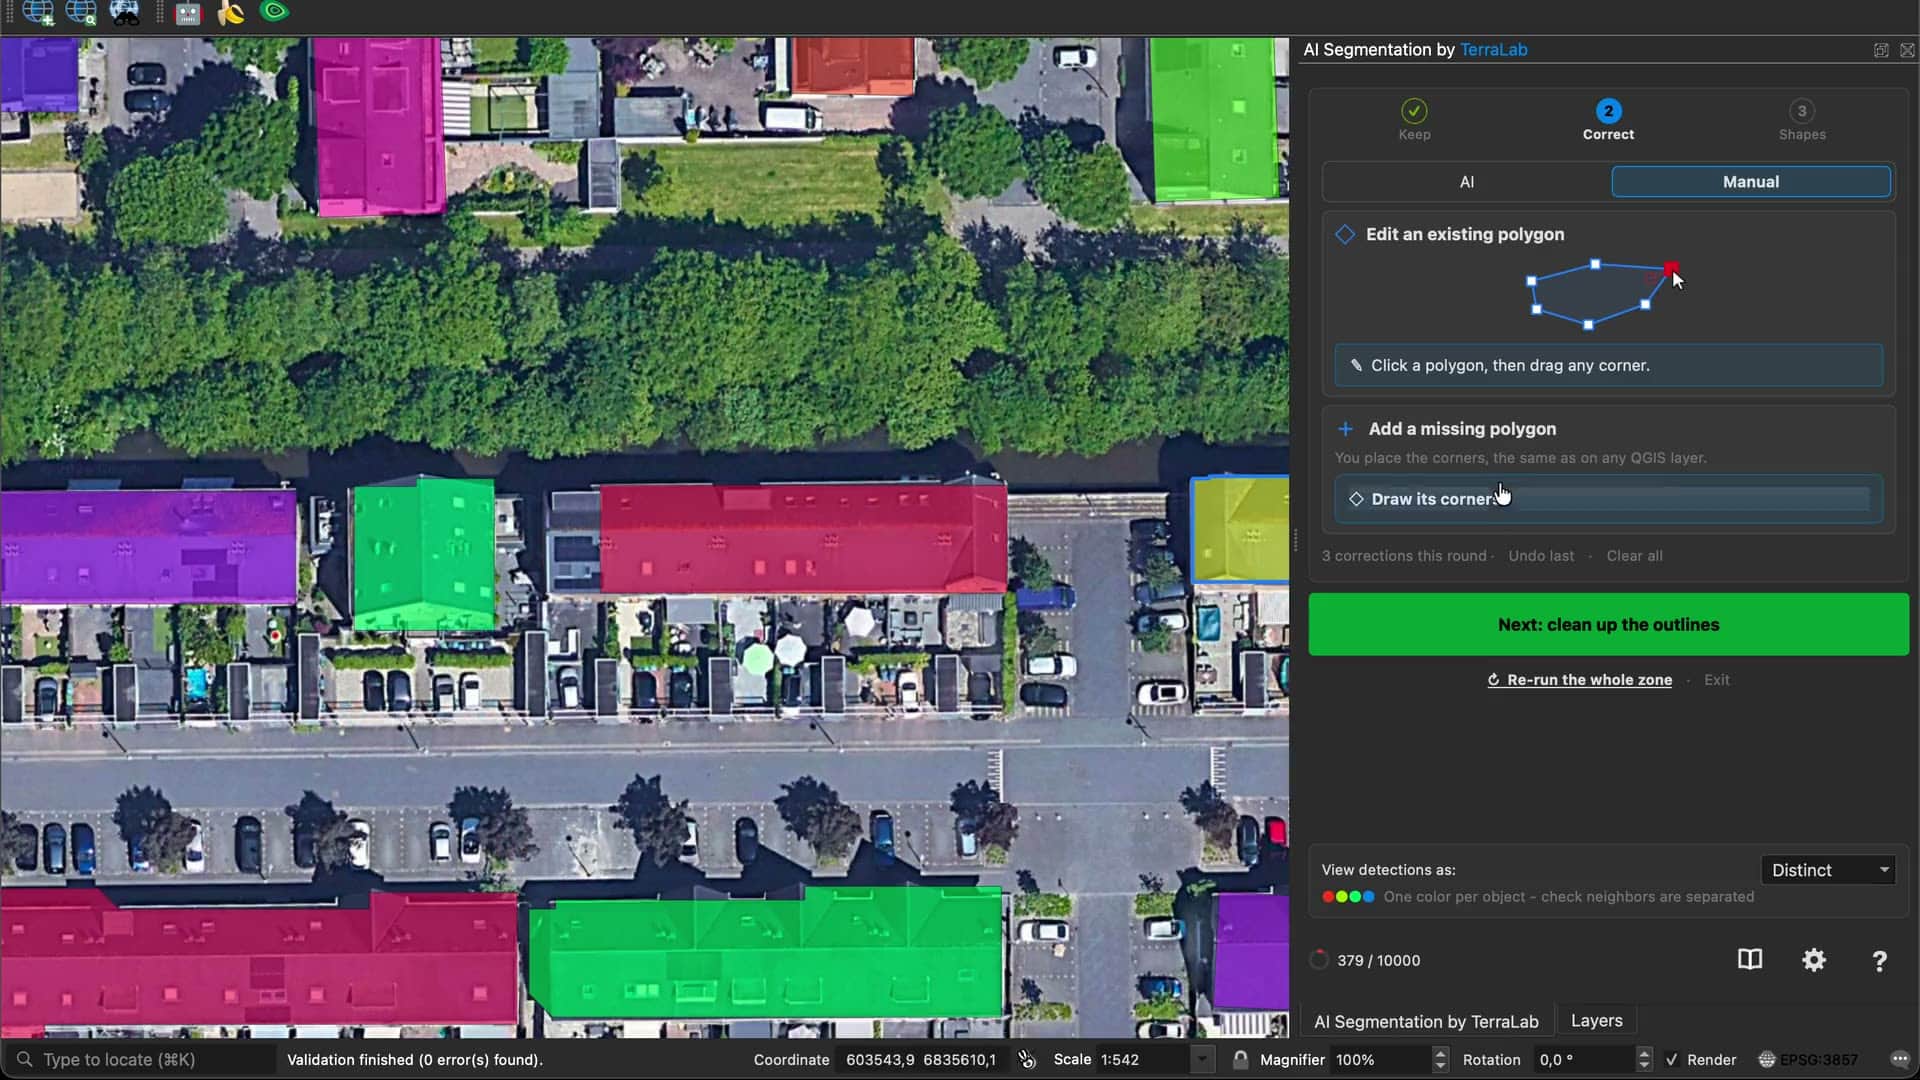Click the red color dot in detections legend
Screen dimensions: 1920x1080
click(1328, 897)
